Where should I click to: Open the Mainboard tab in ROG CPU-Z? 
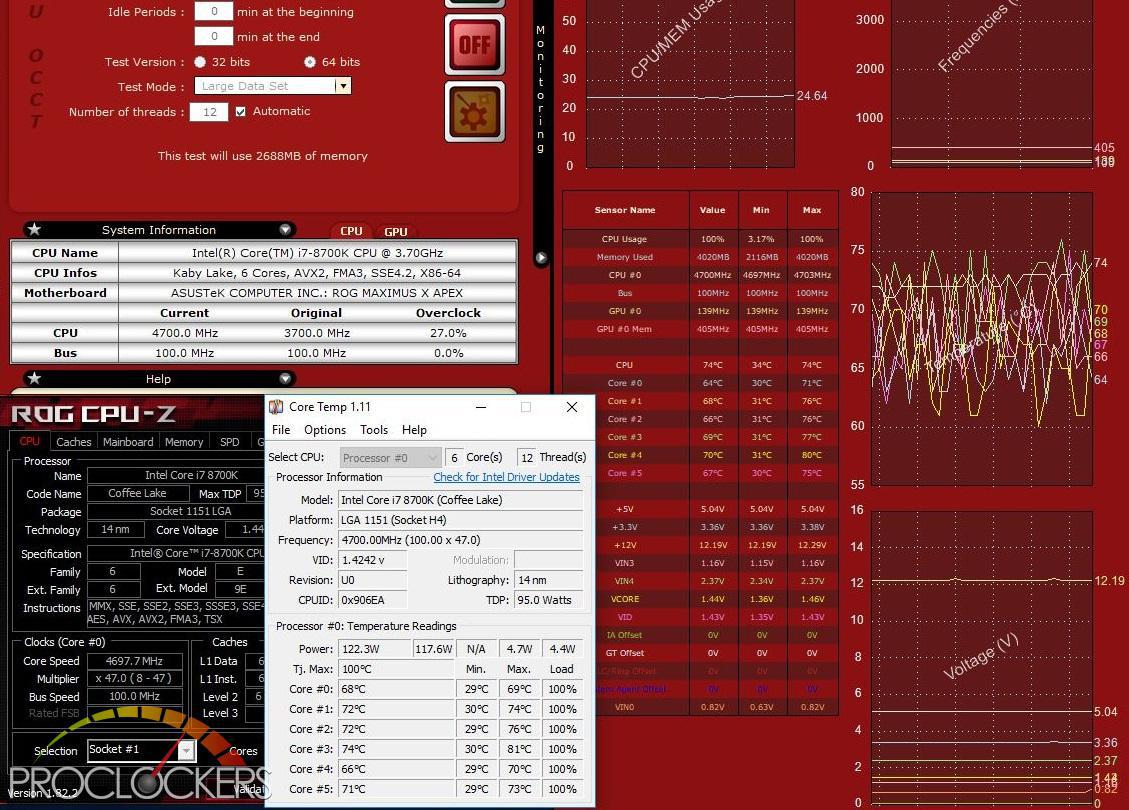[128, 442]
